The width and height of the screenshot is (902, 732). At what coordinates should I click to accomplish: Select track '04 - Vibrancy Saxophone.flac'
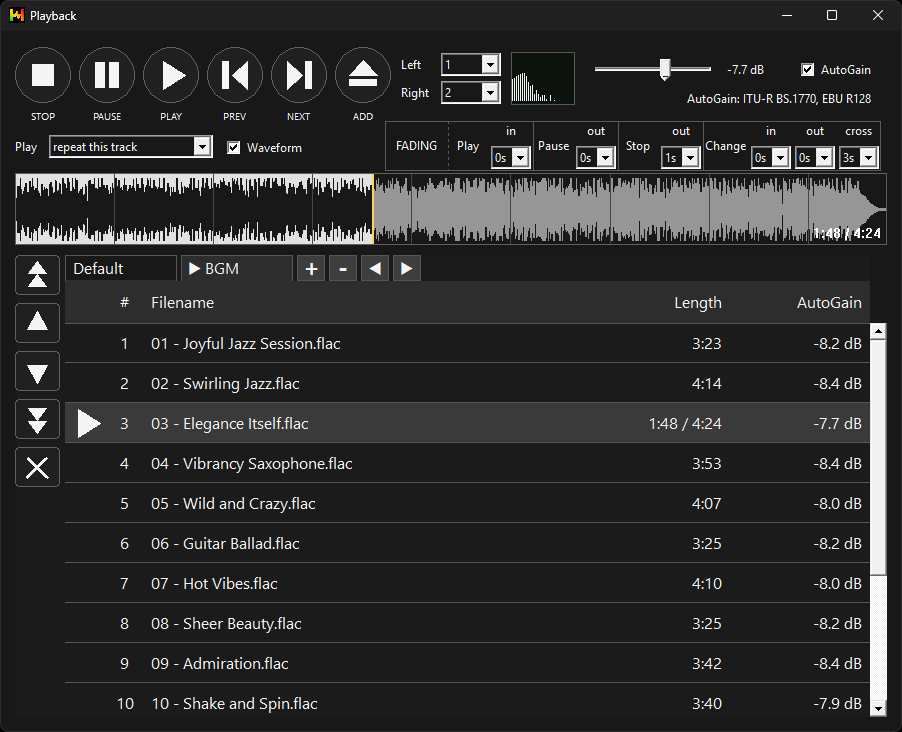[467, 463]
